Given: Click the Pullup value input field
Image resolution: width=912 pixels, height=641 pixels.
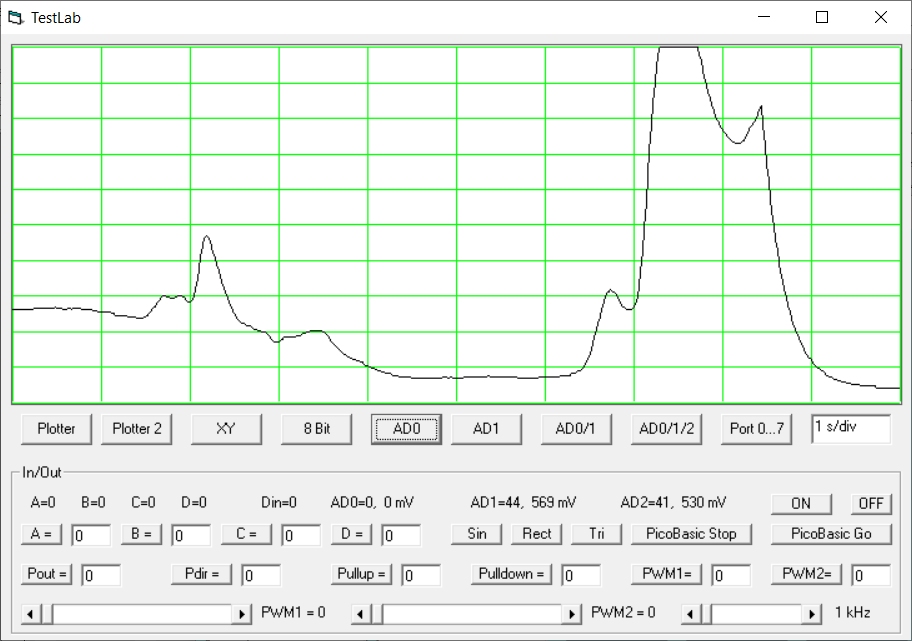Looking at the screenshot, I should point(421,575).
